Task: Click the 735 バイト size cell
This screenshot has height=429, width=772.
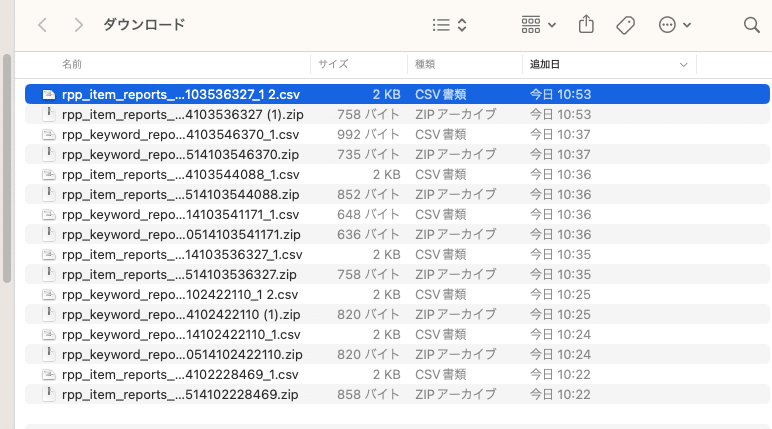Action: tap(368, 154)
